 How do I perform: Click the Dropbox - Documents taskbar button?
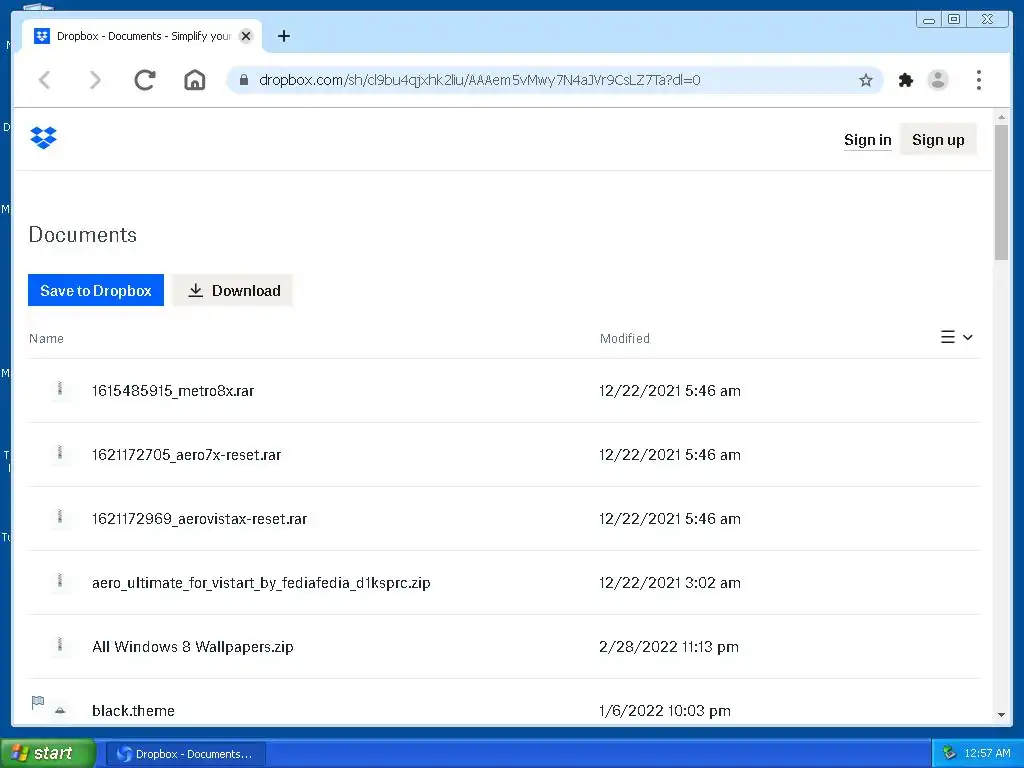(x=185, y=754)
